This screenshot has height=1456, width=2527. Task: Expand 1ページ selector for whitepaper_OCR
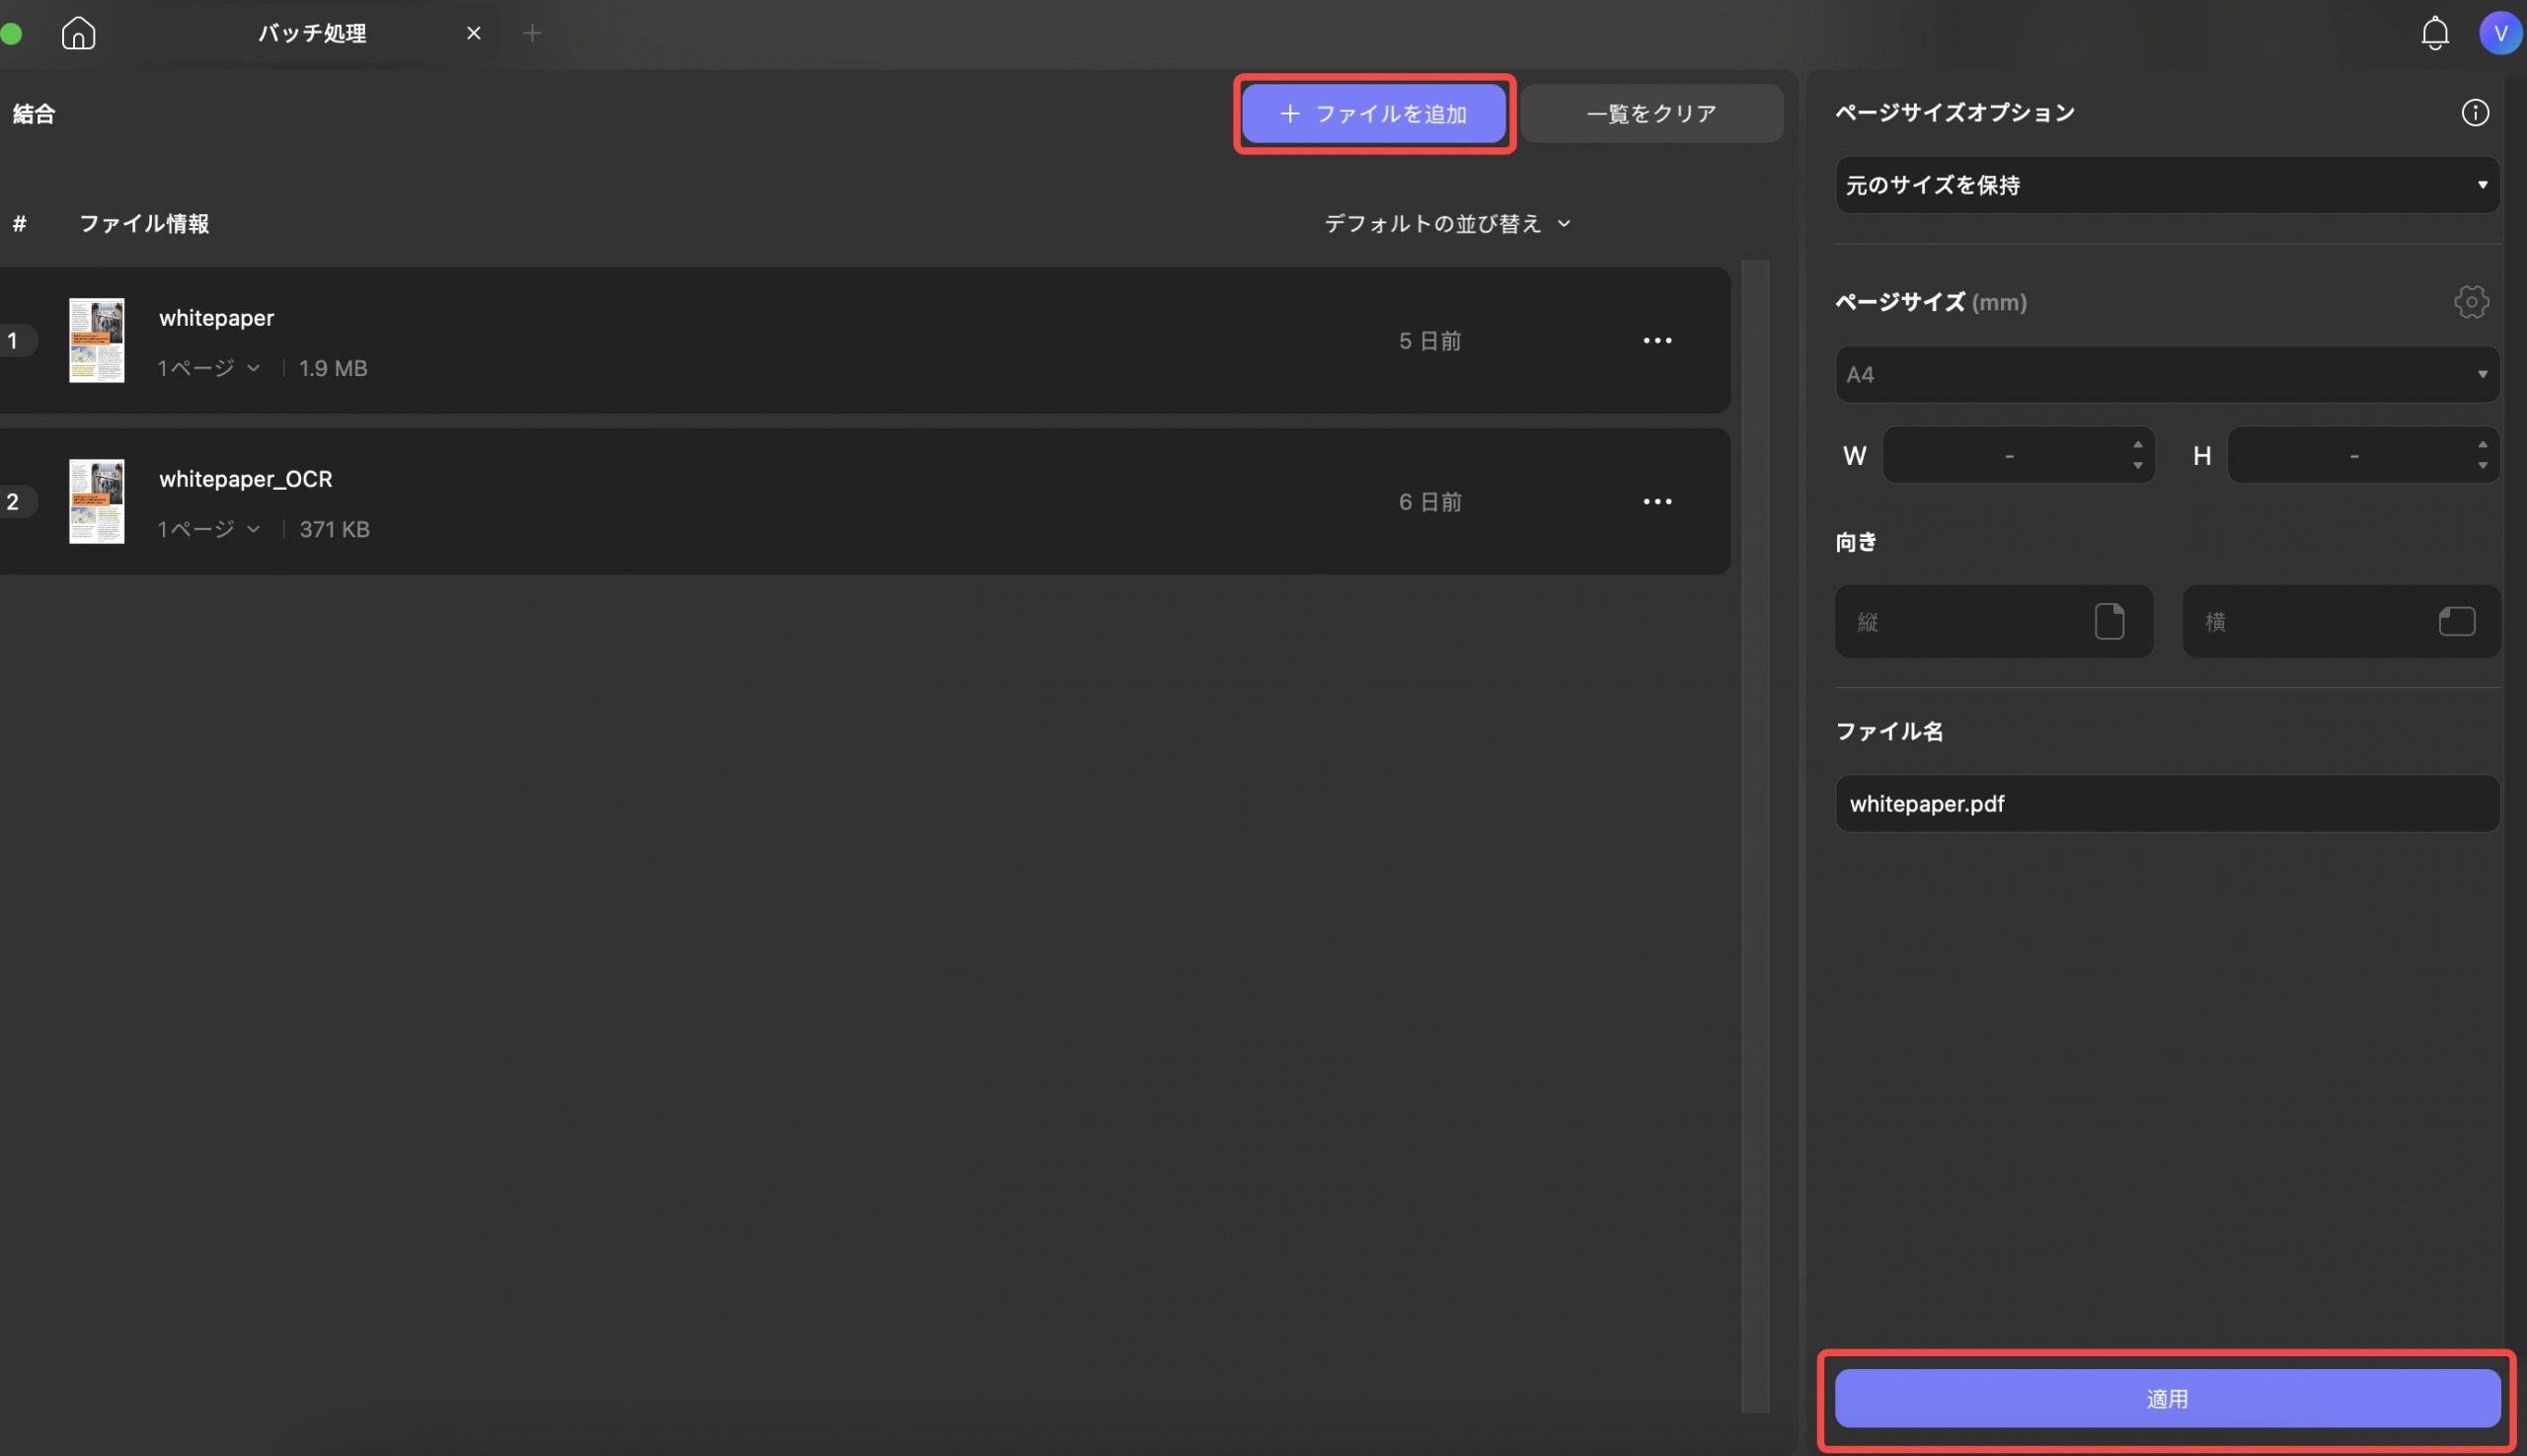tap(209, 529)
